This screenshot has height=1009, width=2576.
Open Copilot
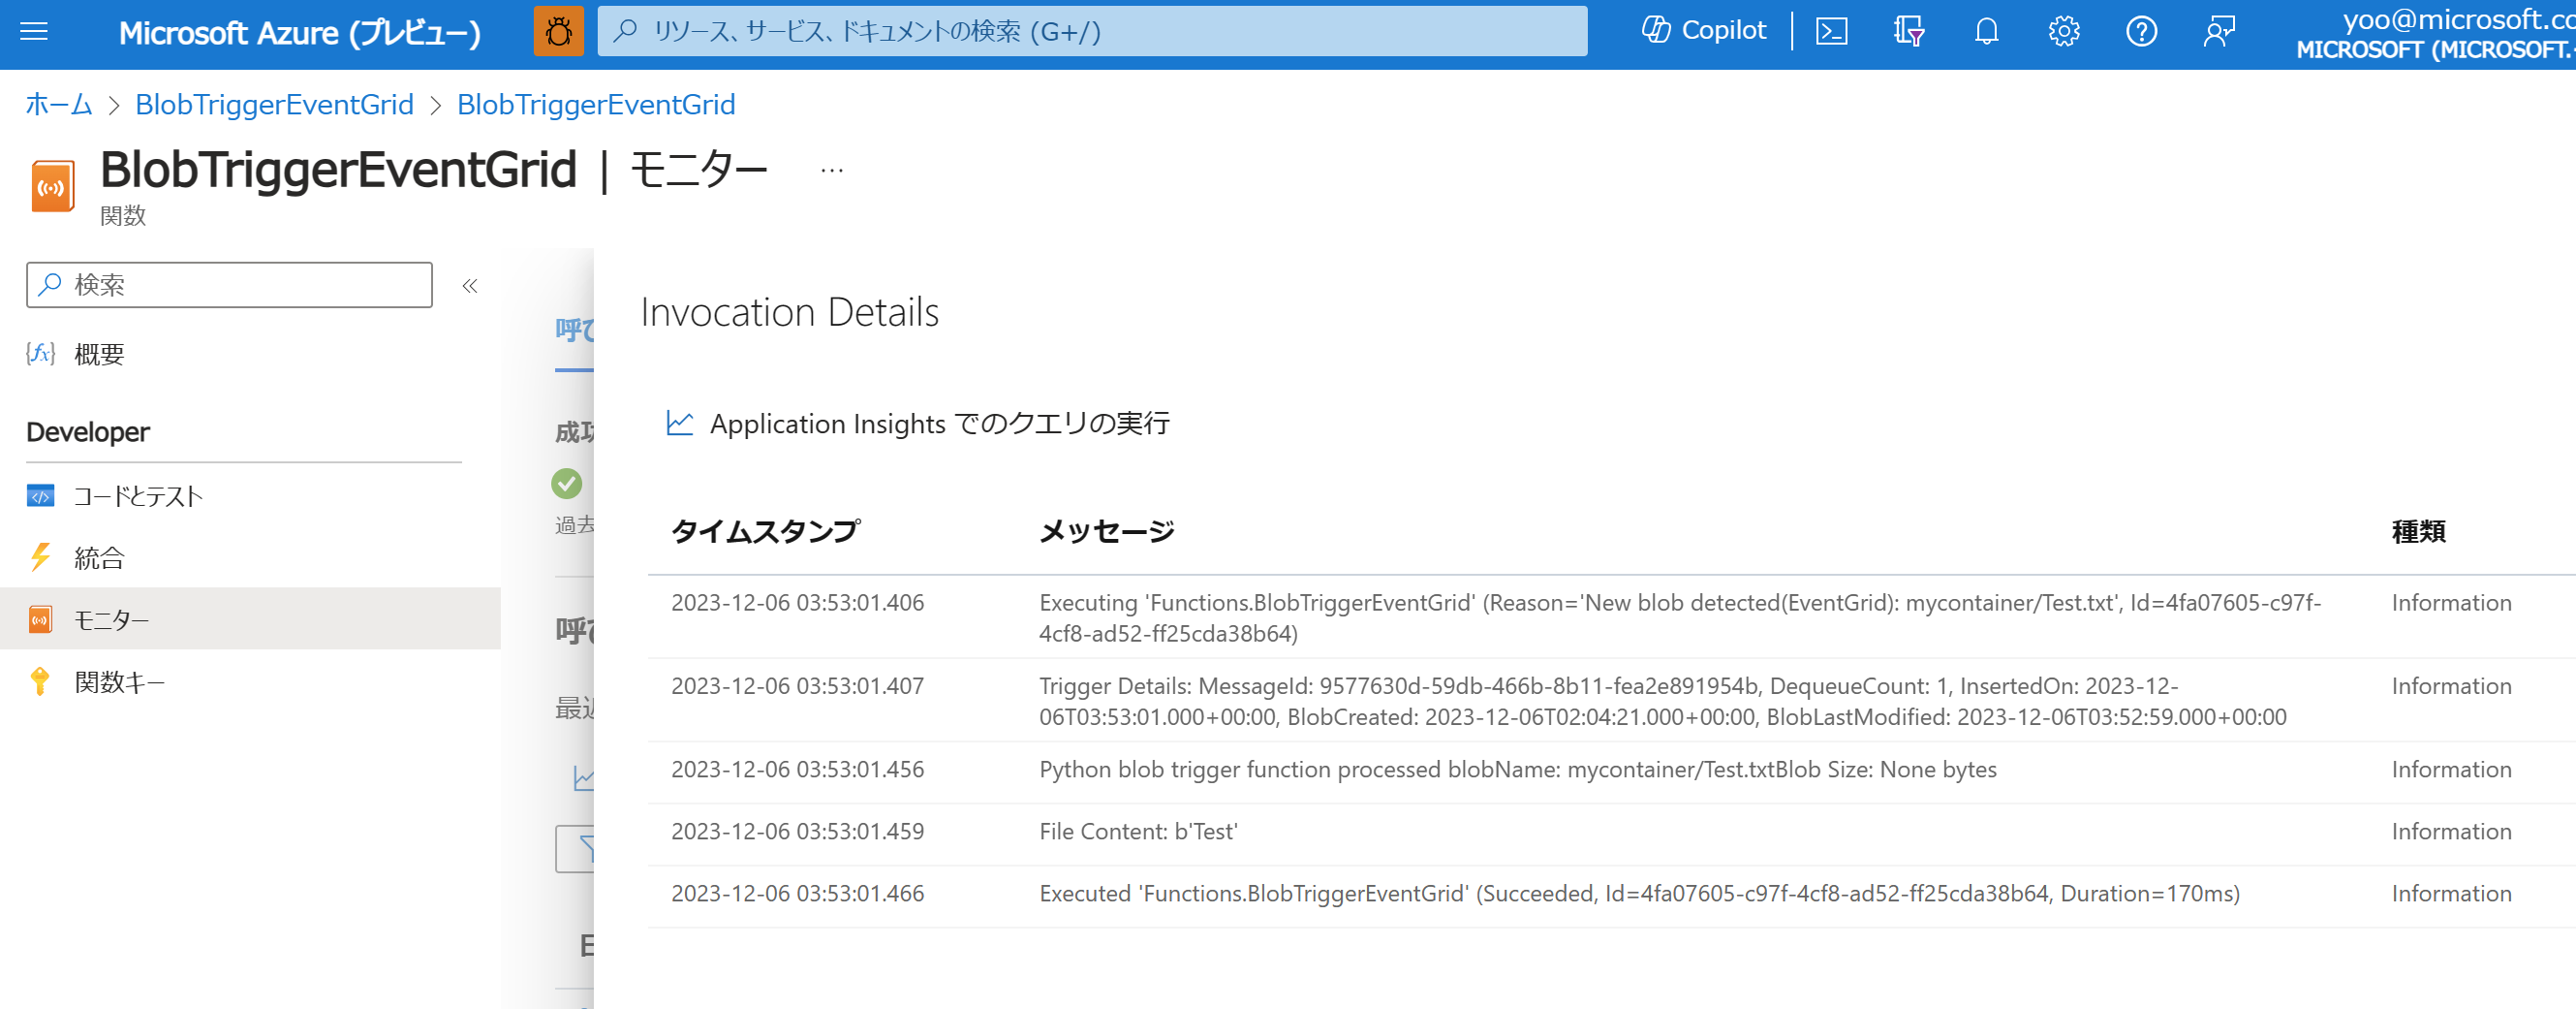pos(1702,29)
